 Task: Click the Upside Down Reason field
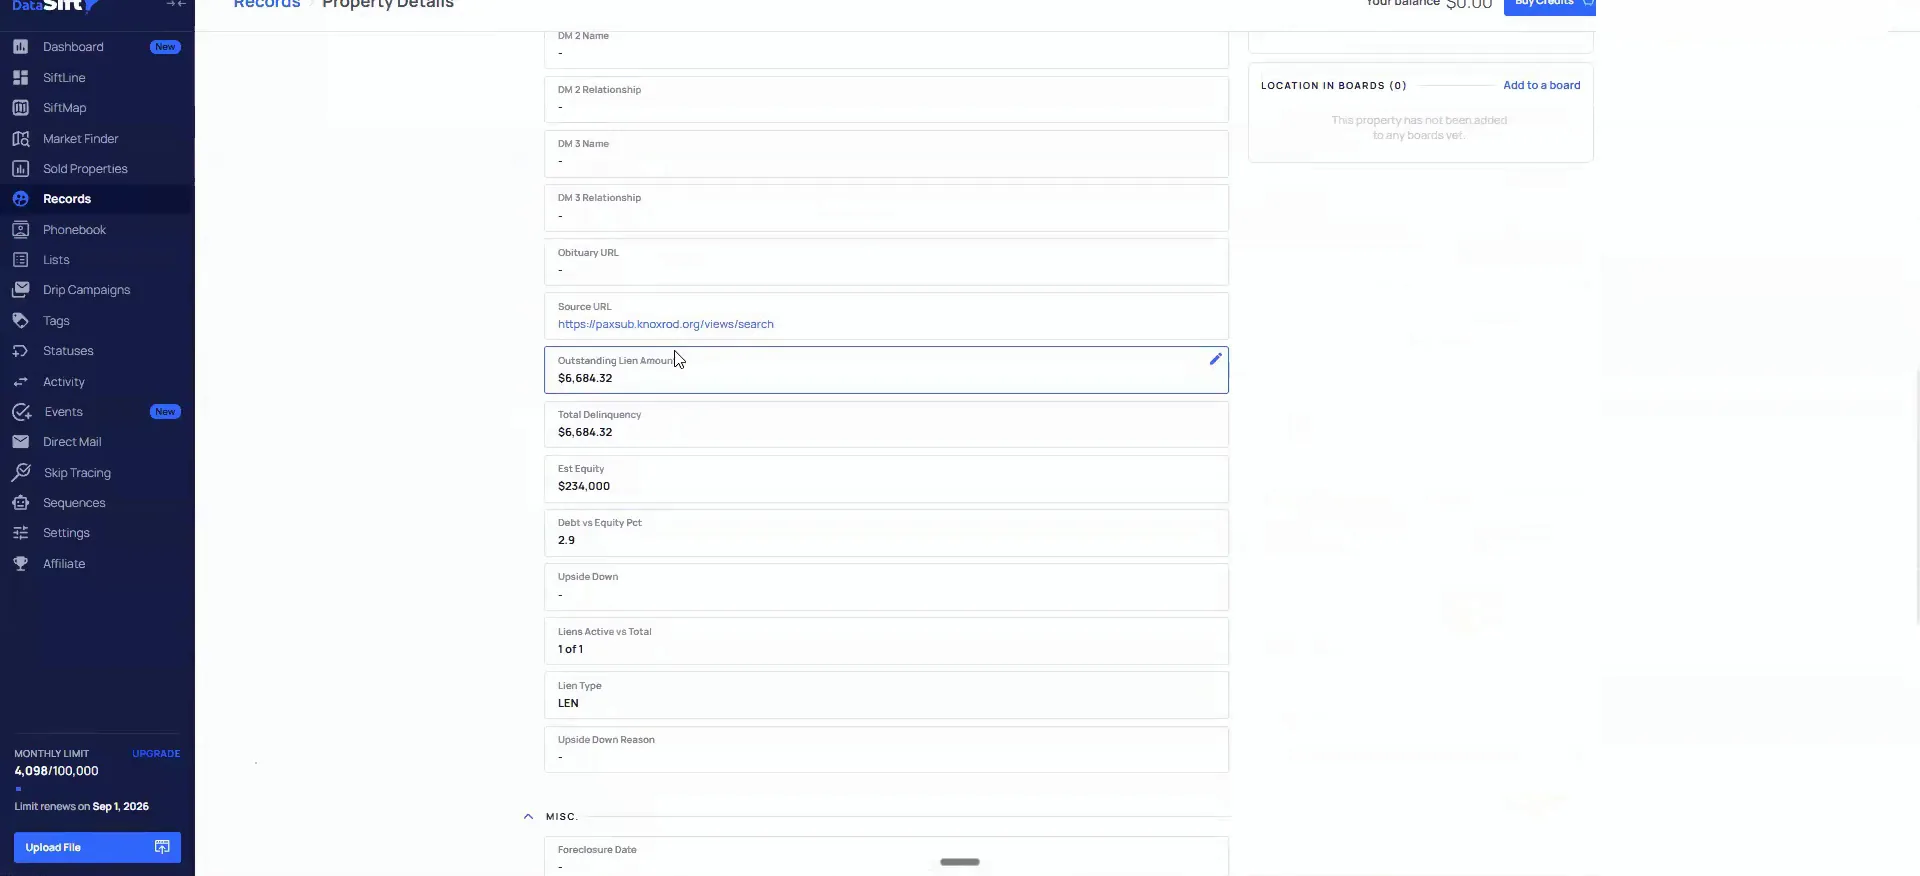coord(886,749)
